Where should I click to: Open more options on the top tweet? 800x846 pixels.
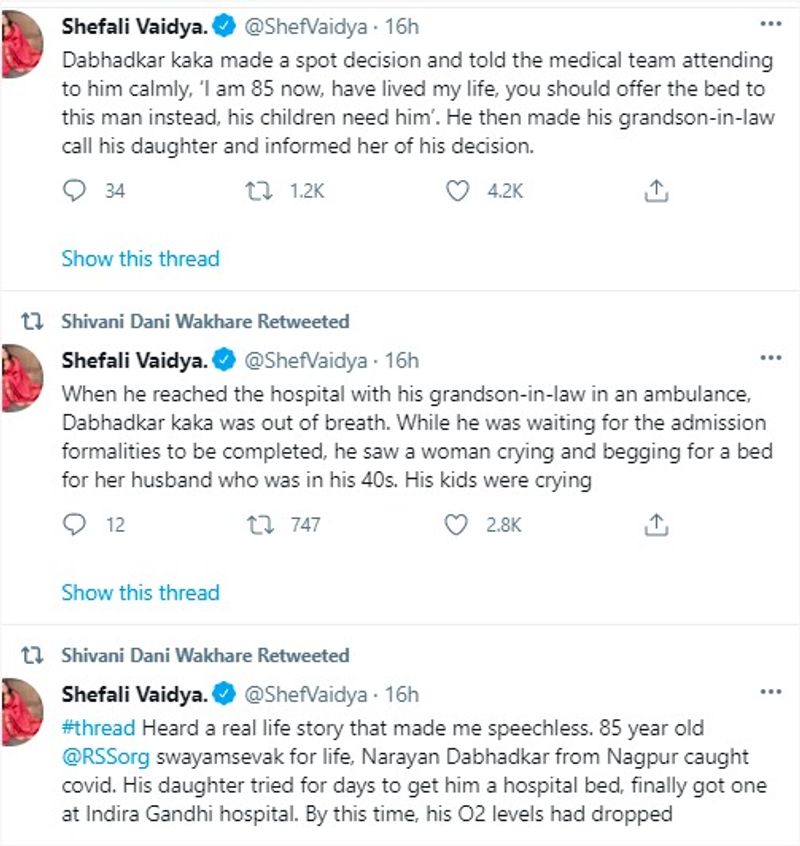[x=770, y=24]
